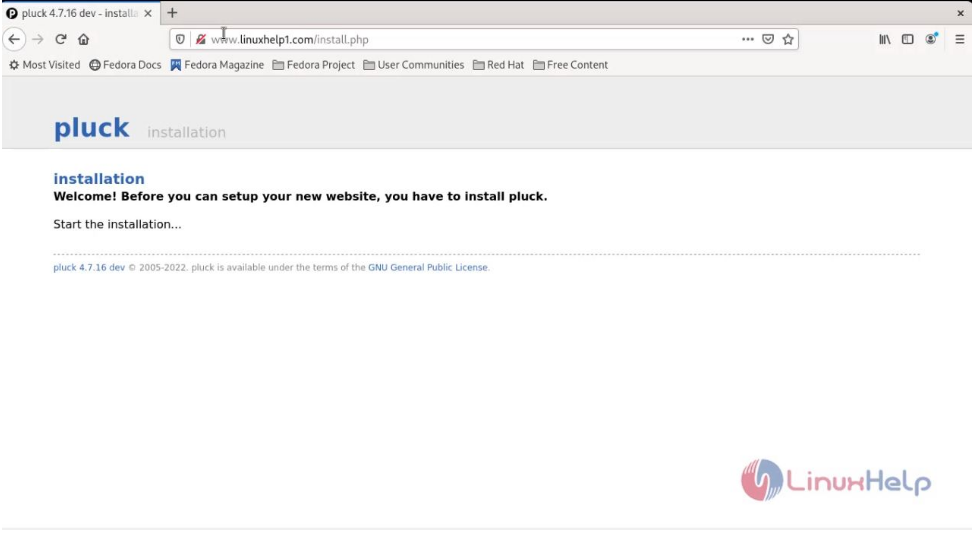Go back to the previous page
This screenshot has height=540, width=972.
(x=14, y=39)
